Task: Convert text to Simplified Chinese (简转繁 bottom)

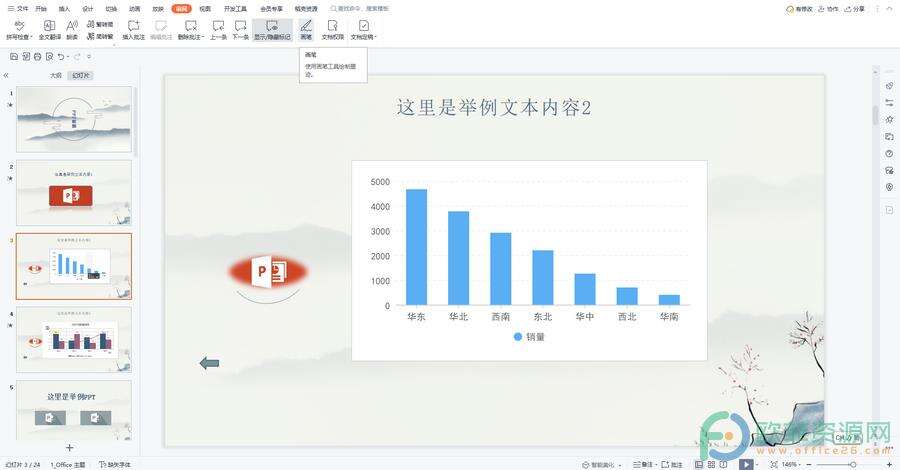Action: coord(100,36)
